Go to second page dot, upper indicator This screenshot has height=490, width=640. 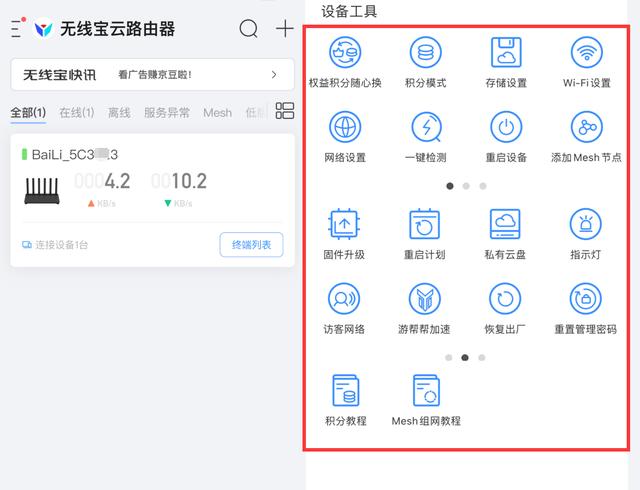click(466, 186)
